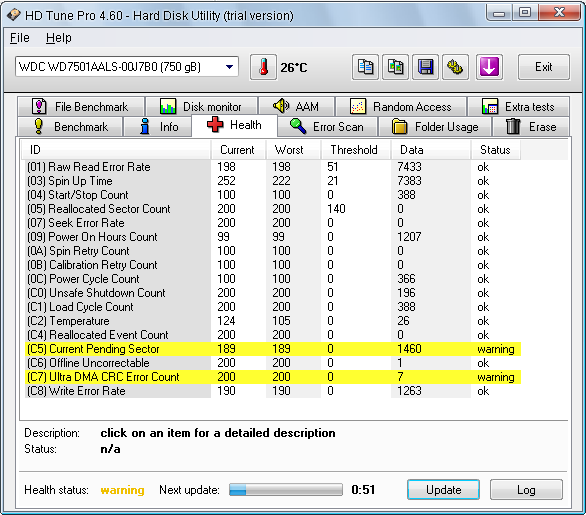Click the light bulb Benchmark icon

(x=38, y=126)
